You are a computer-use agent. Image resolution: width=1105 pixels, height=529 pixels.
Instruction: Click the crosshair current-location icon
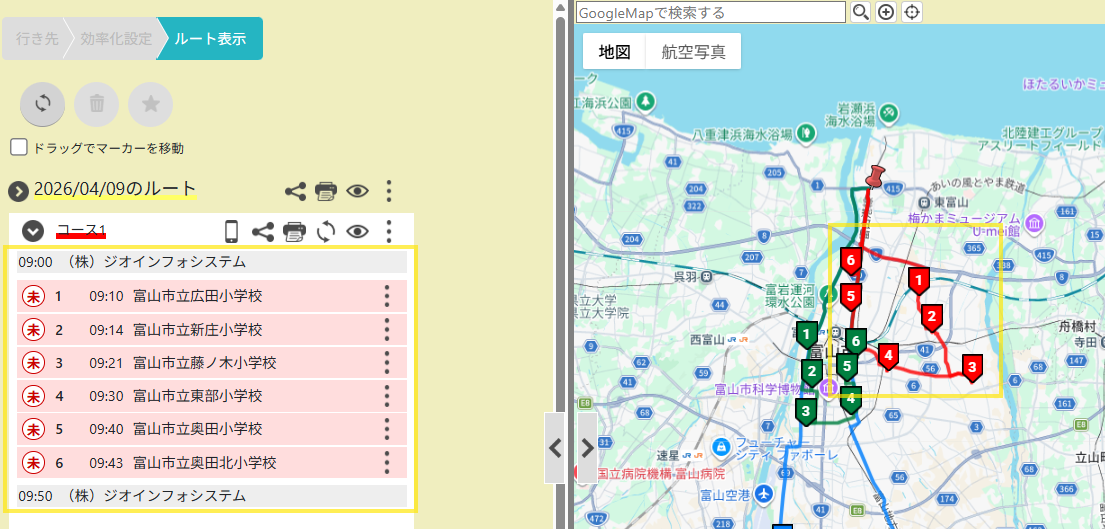(912, 12)
